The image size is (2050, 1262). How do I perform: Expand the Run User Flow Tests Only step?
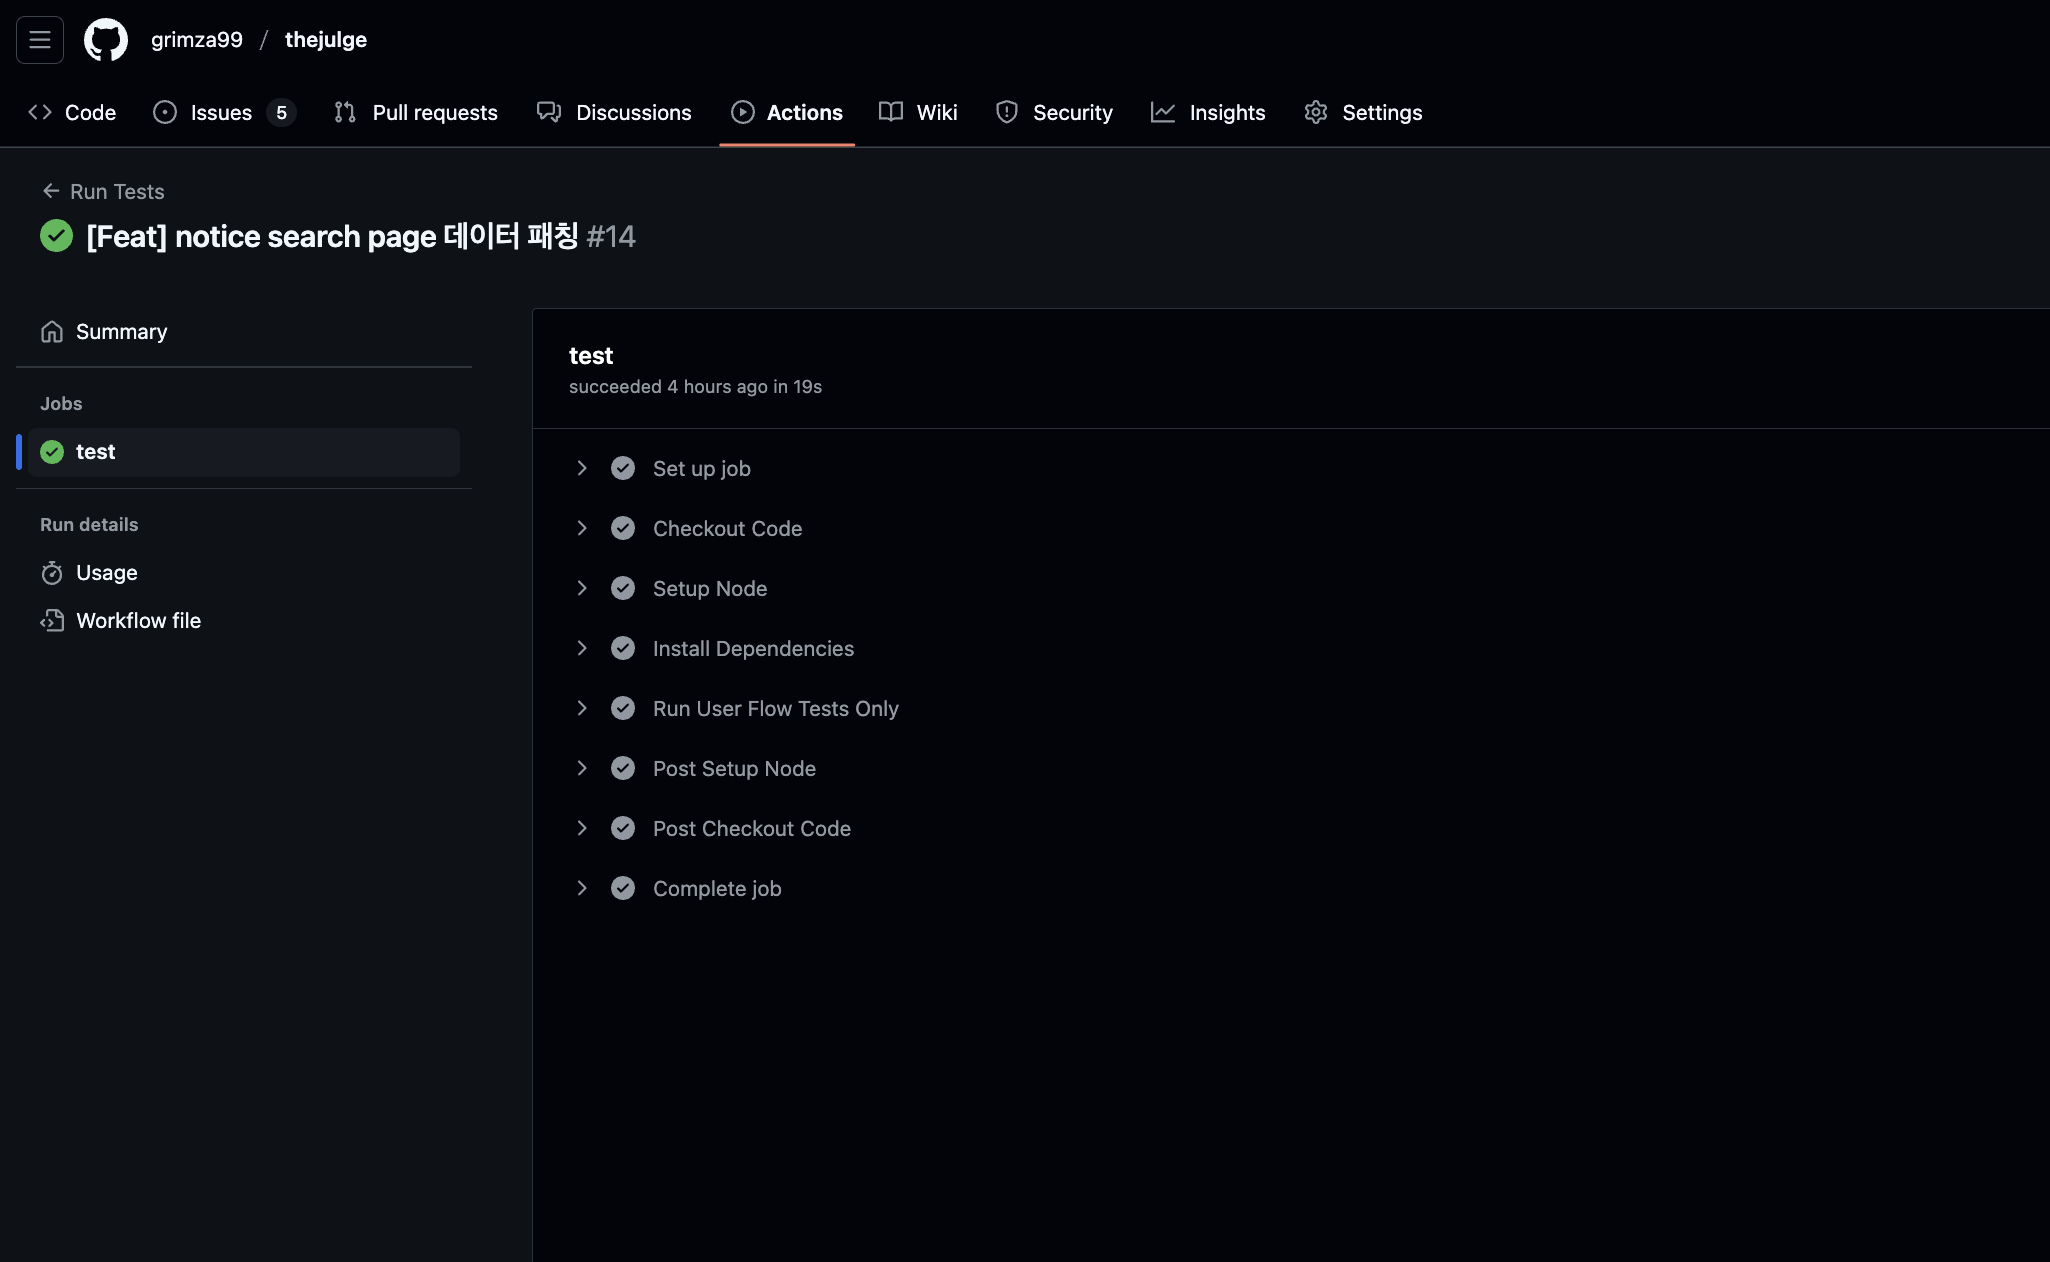582,708
